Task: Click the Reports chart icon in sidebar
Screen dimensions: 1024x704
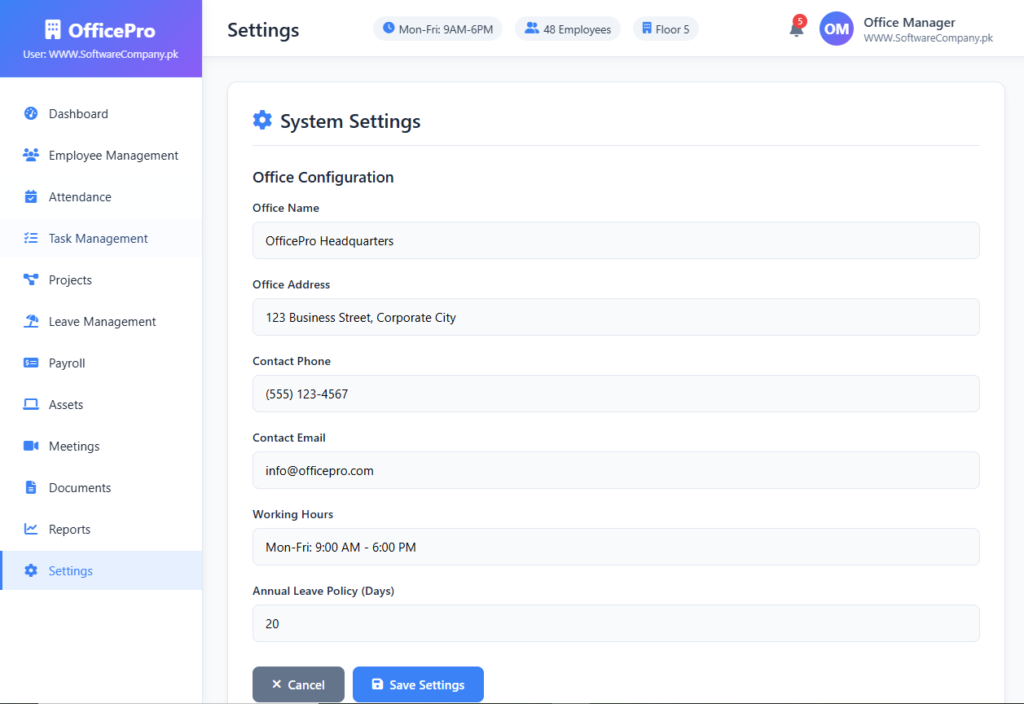Action: [31, 529]
